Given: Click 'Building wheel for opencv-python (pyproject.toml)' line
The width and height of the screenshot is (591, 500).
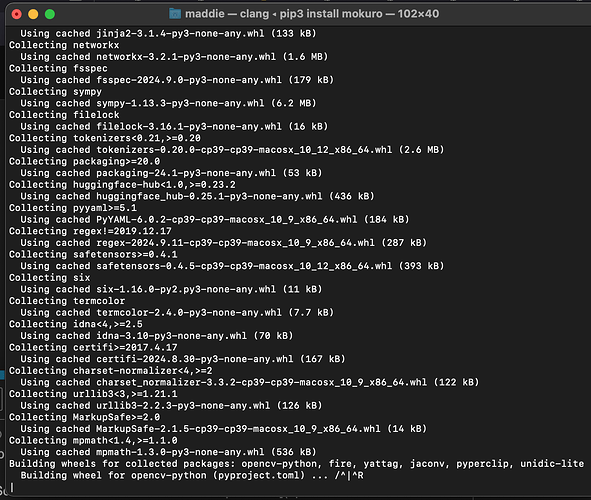Looking at the screenshot, I should (x=192, y=476).
